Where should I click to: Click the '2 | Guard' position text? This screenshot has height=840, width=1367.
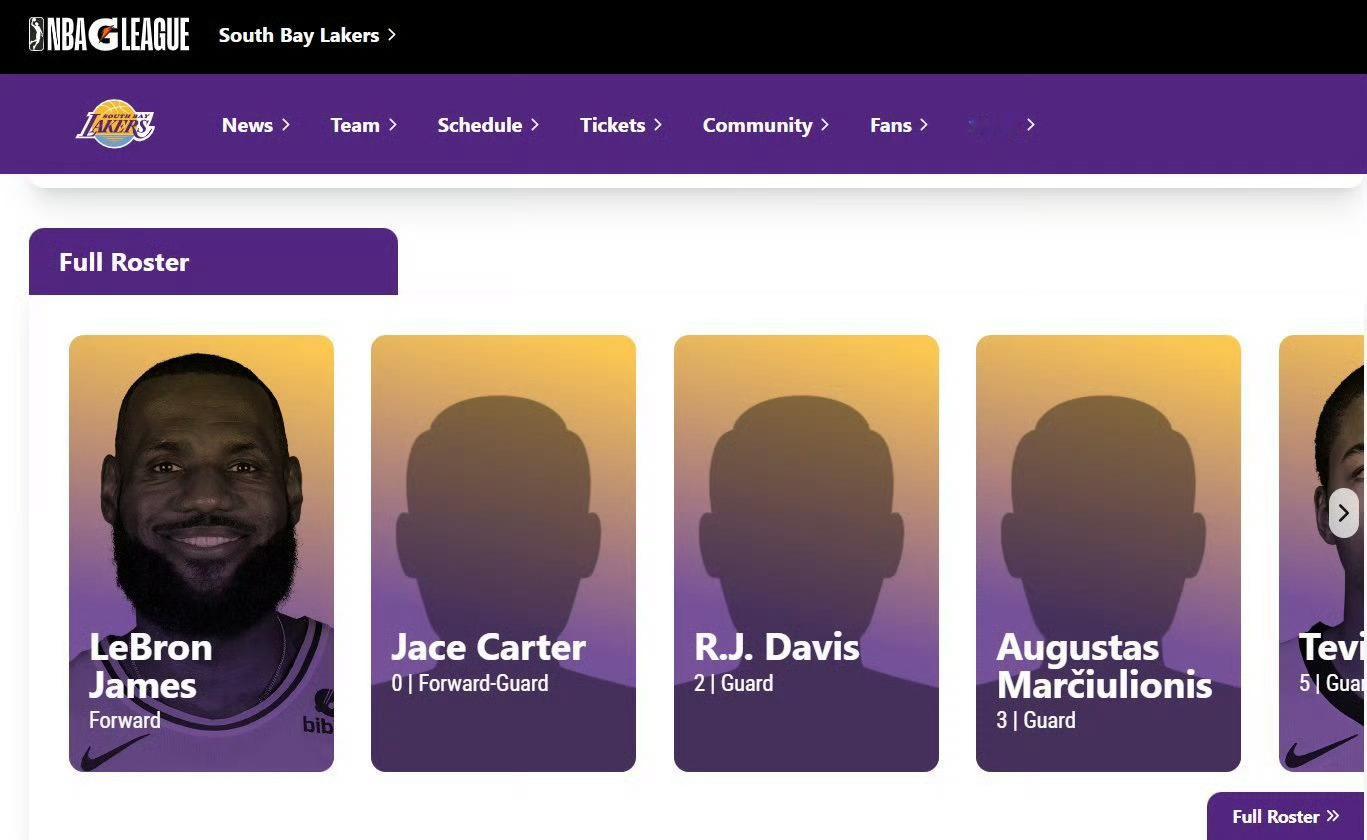[x=734, y=684]
